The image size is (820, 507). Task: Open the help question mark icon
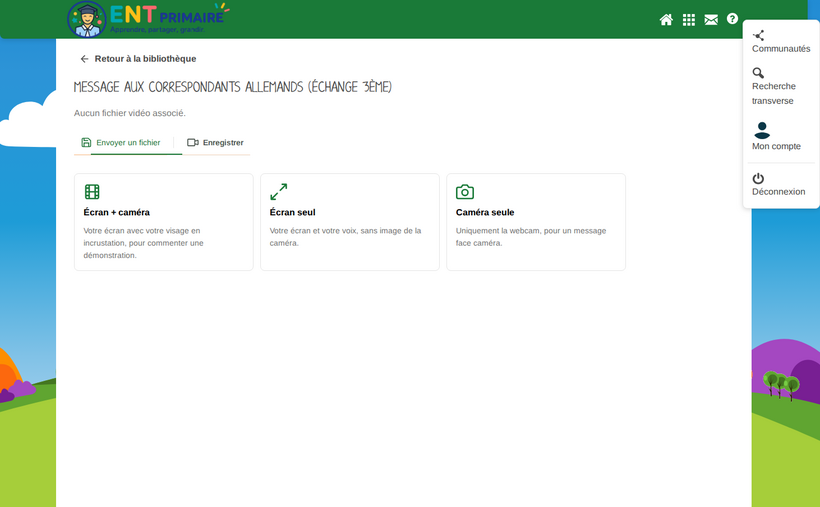[x=732, y=19]
